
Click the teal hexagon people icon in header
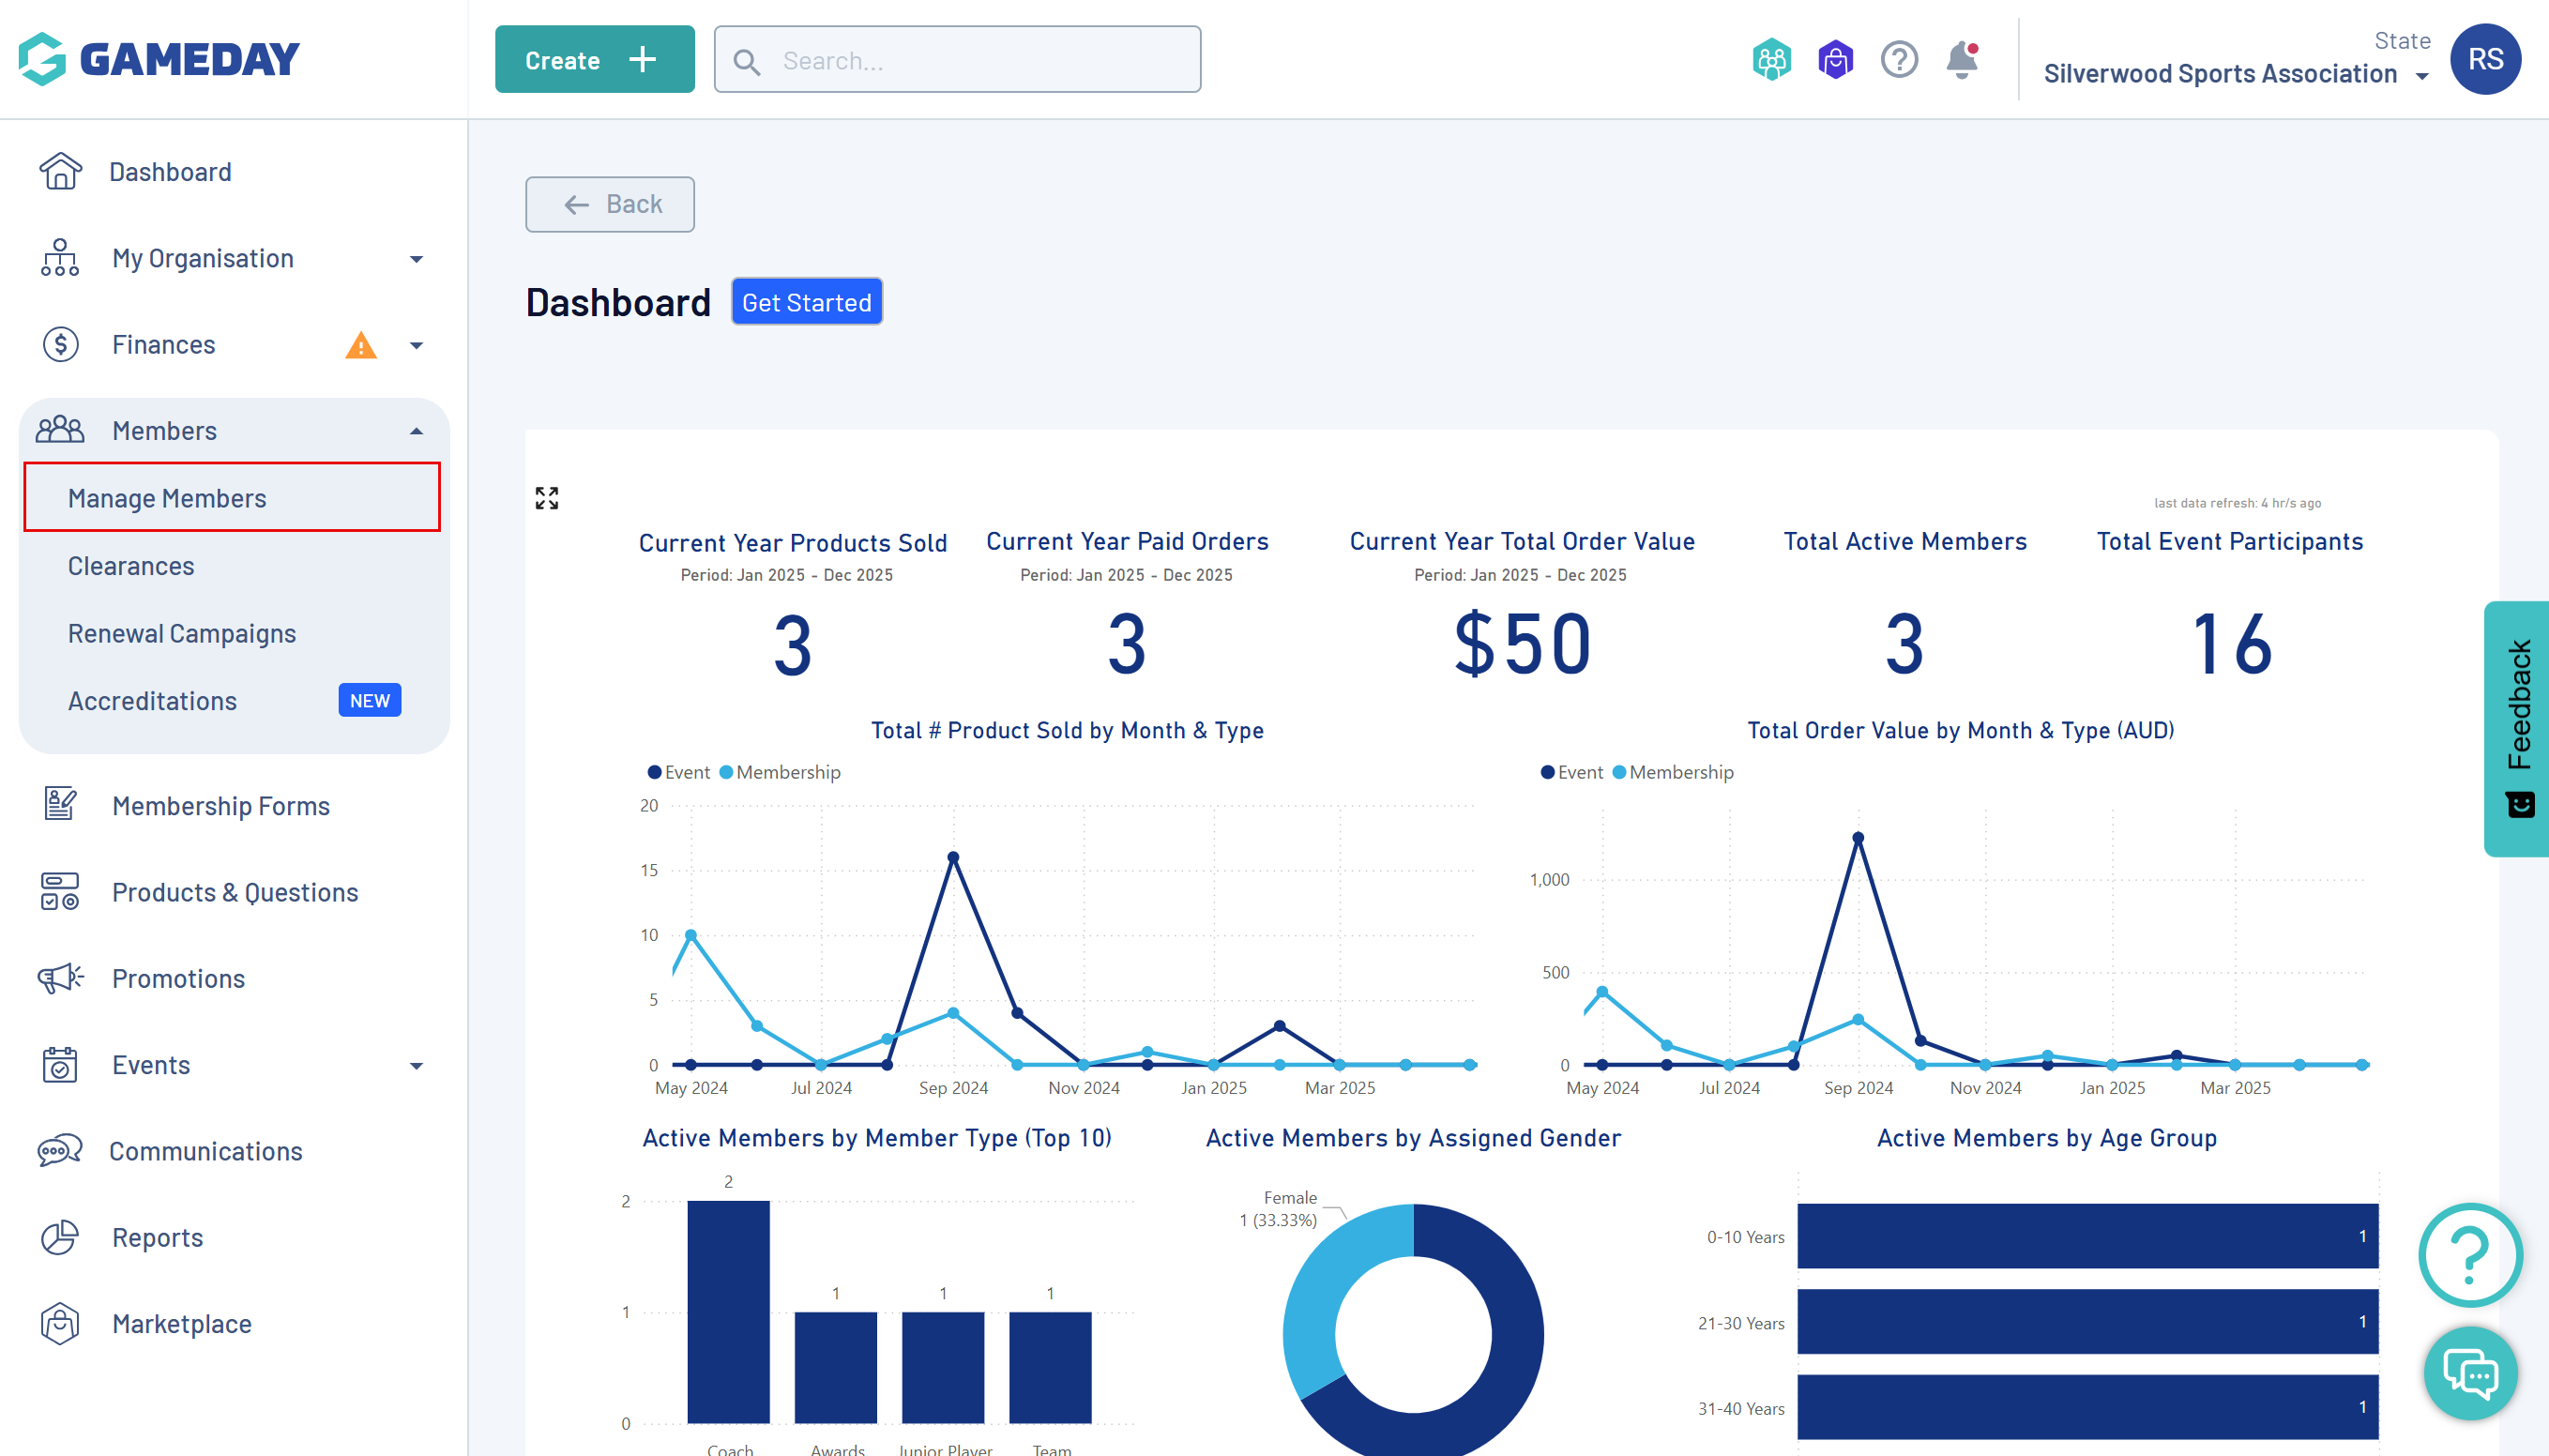(x=1771, y=60)
